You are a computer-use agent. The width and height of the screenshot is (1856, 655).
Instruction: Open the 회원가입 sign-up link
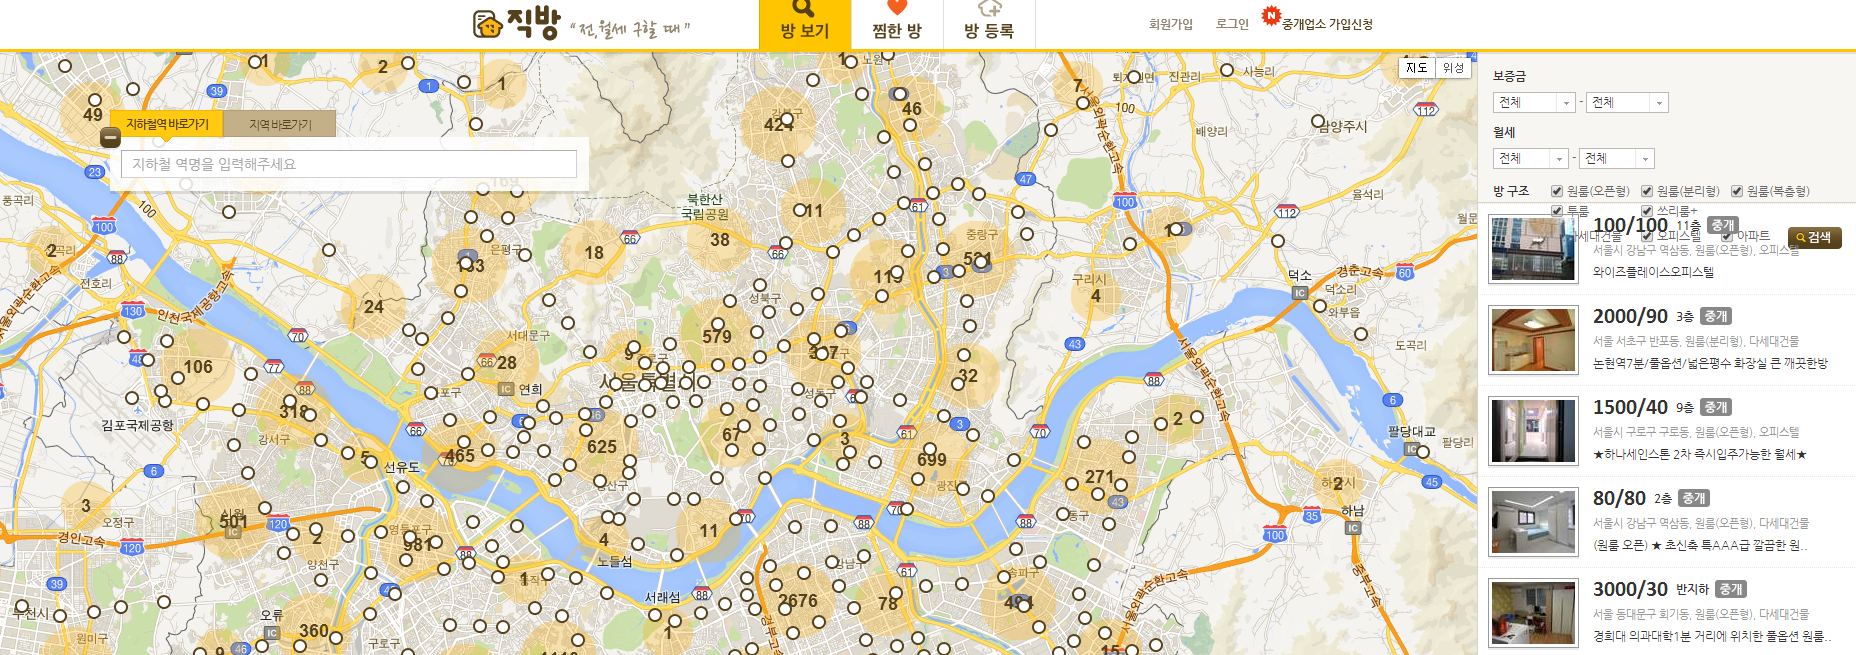coord(1170,24)
